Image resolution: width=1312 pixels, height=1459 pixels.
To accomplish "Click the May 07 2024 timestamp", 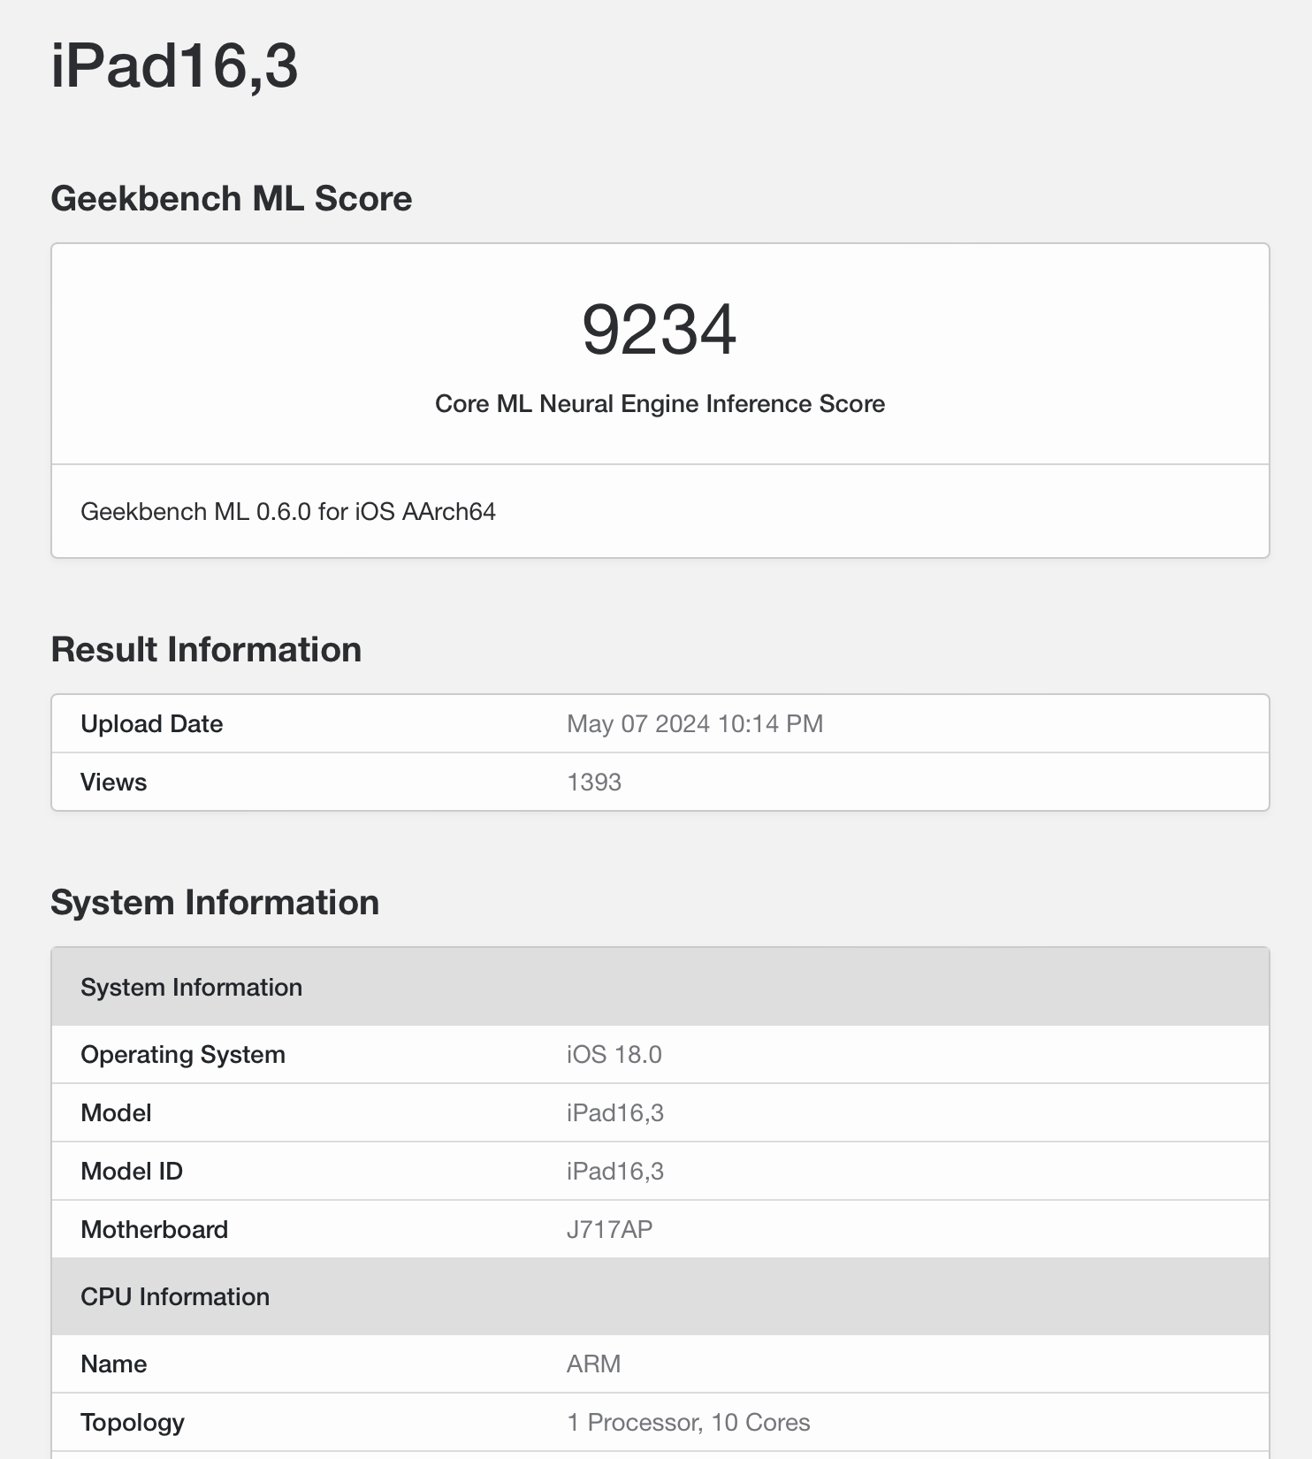I will coord(693,723).
